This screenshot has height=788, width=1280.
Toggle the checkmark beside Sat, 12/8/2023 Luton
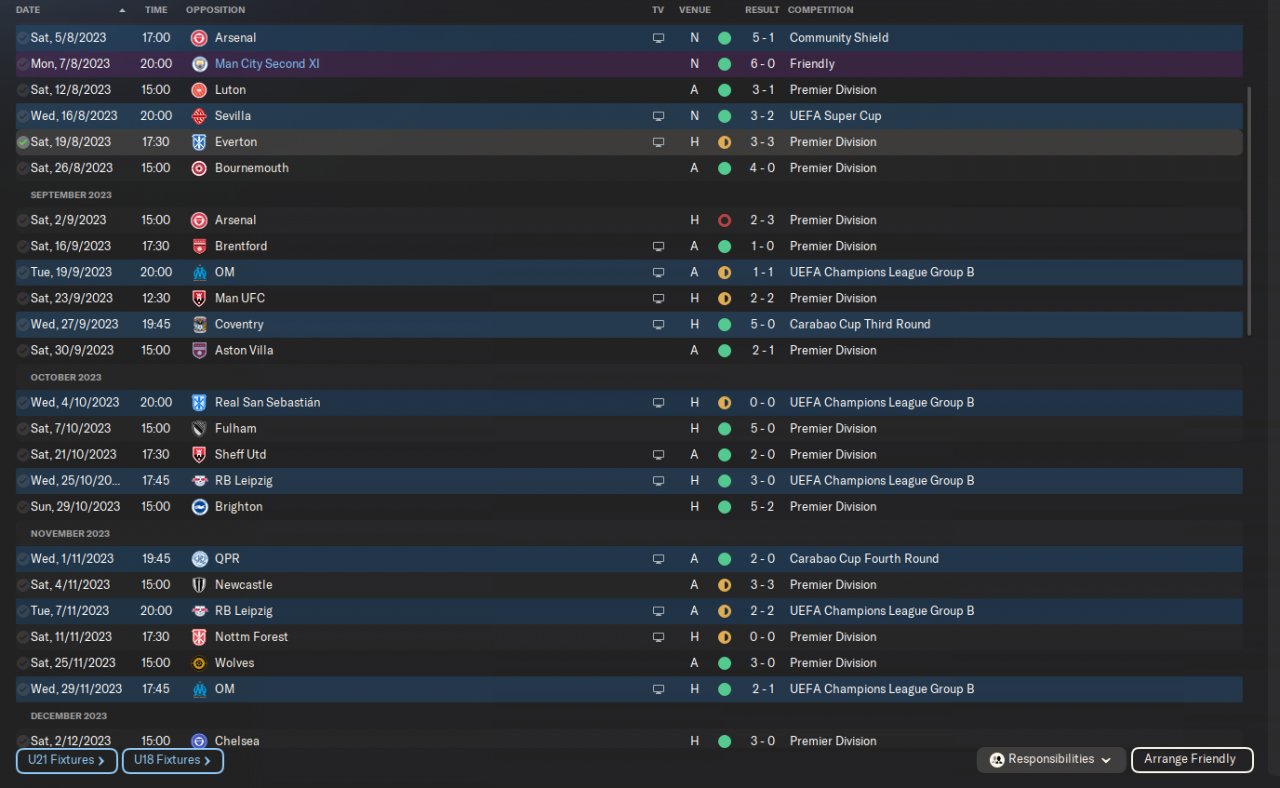pyautogui.click(x=23, y=90)
